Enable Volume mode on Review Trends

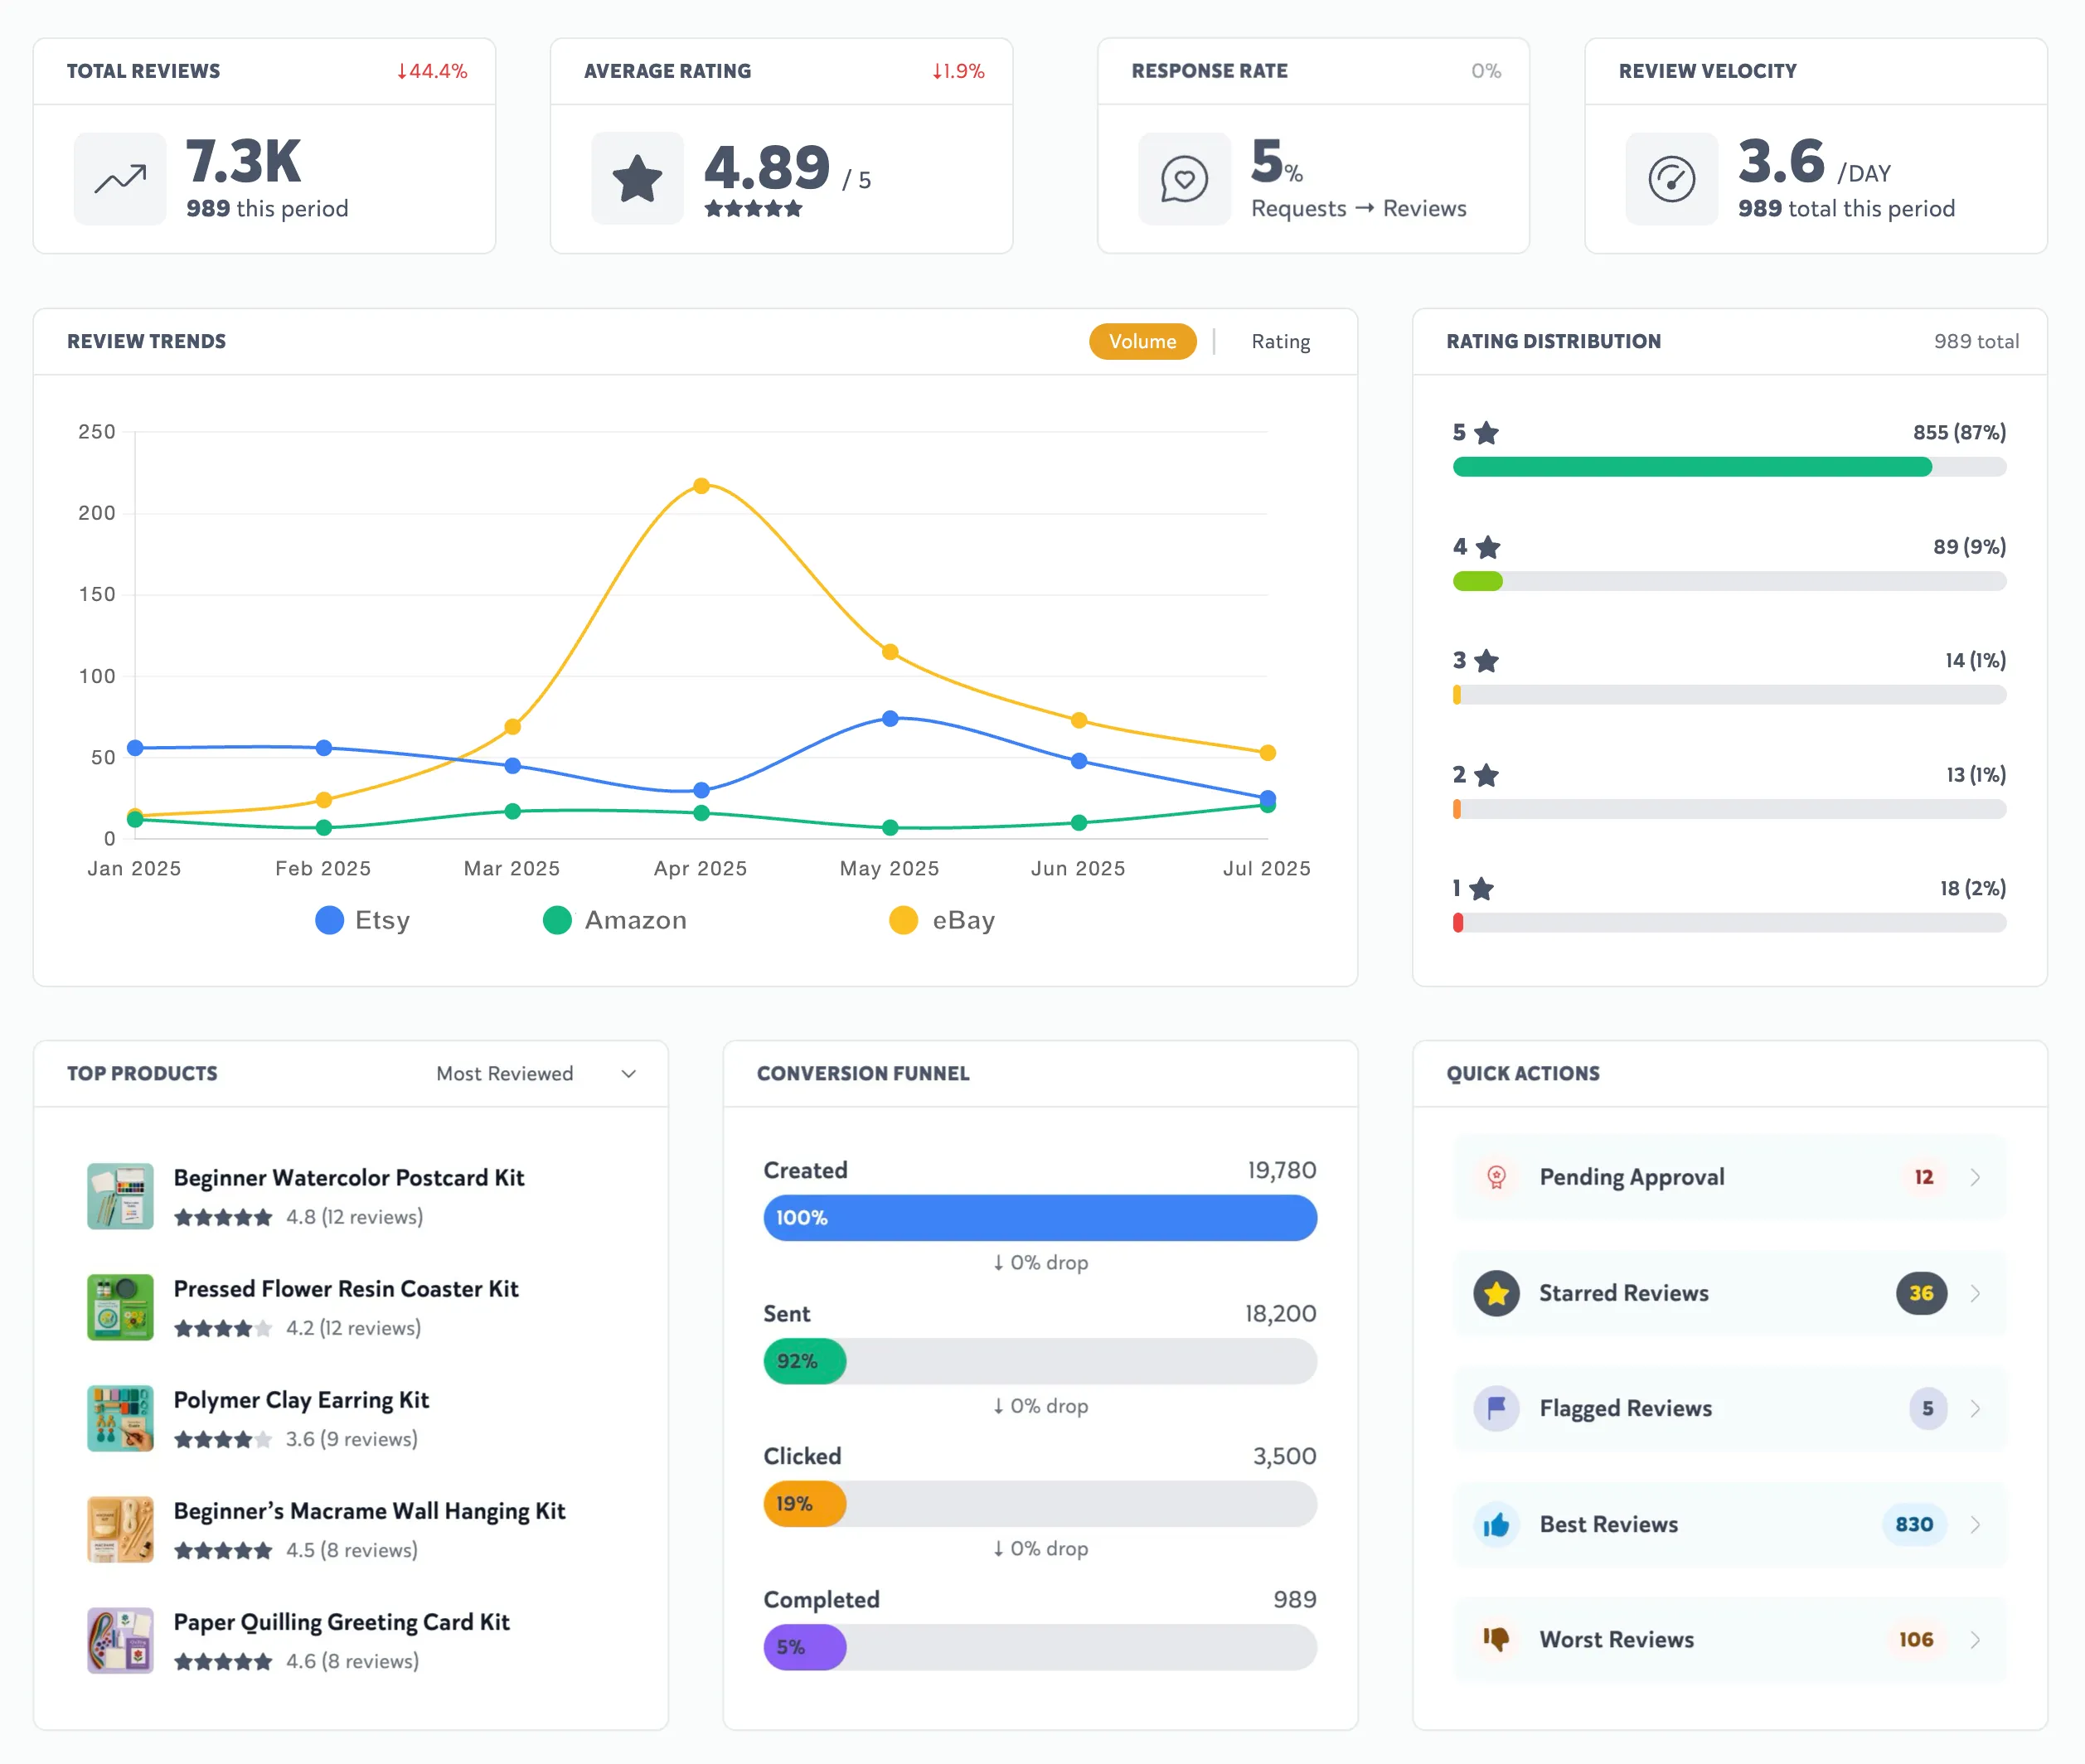point(1142,341)
